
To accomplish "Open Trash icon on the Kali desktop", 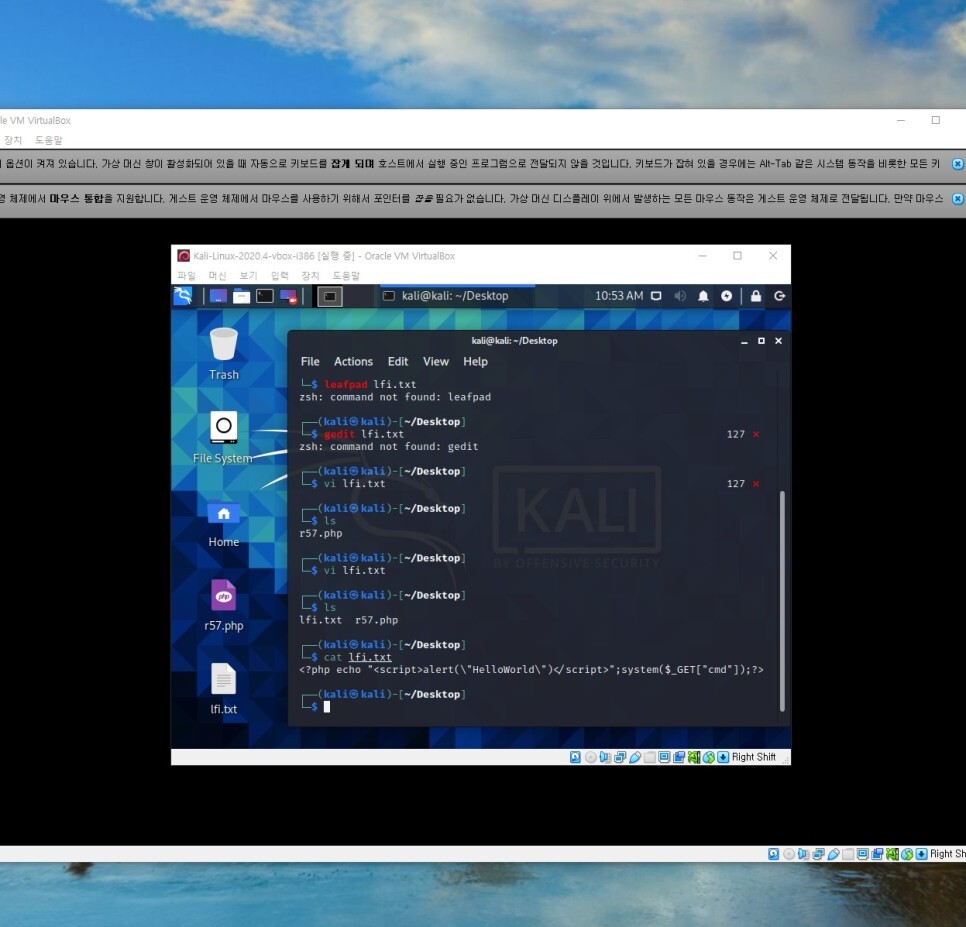I will pyautogui.click(x=224, y=354).
